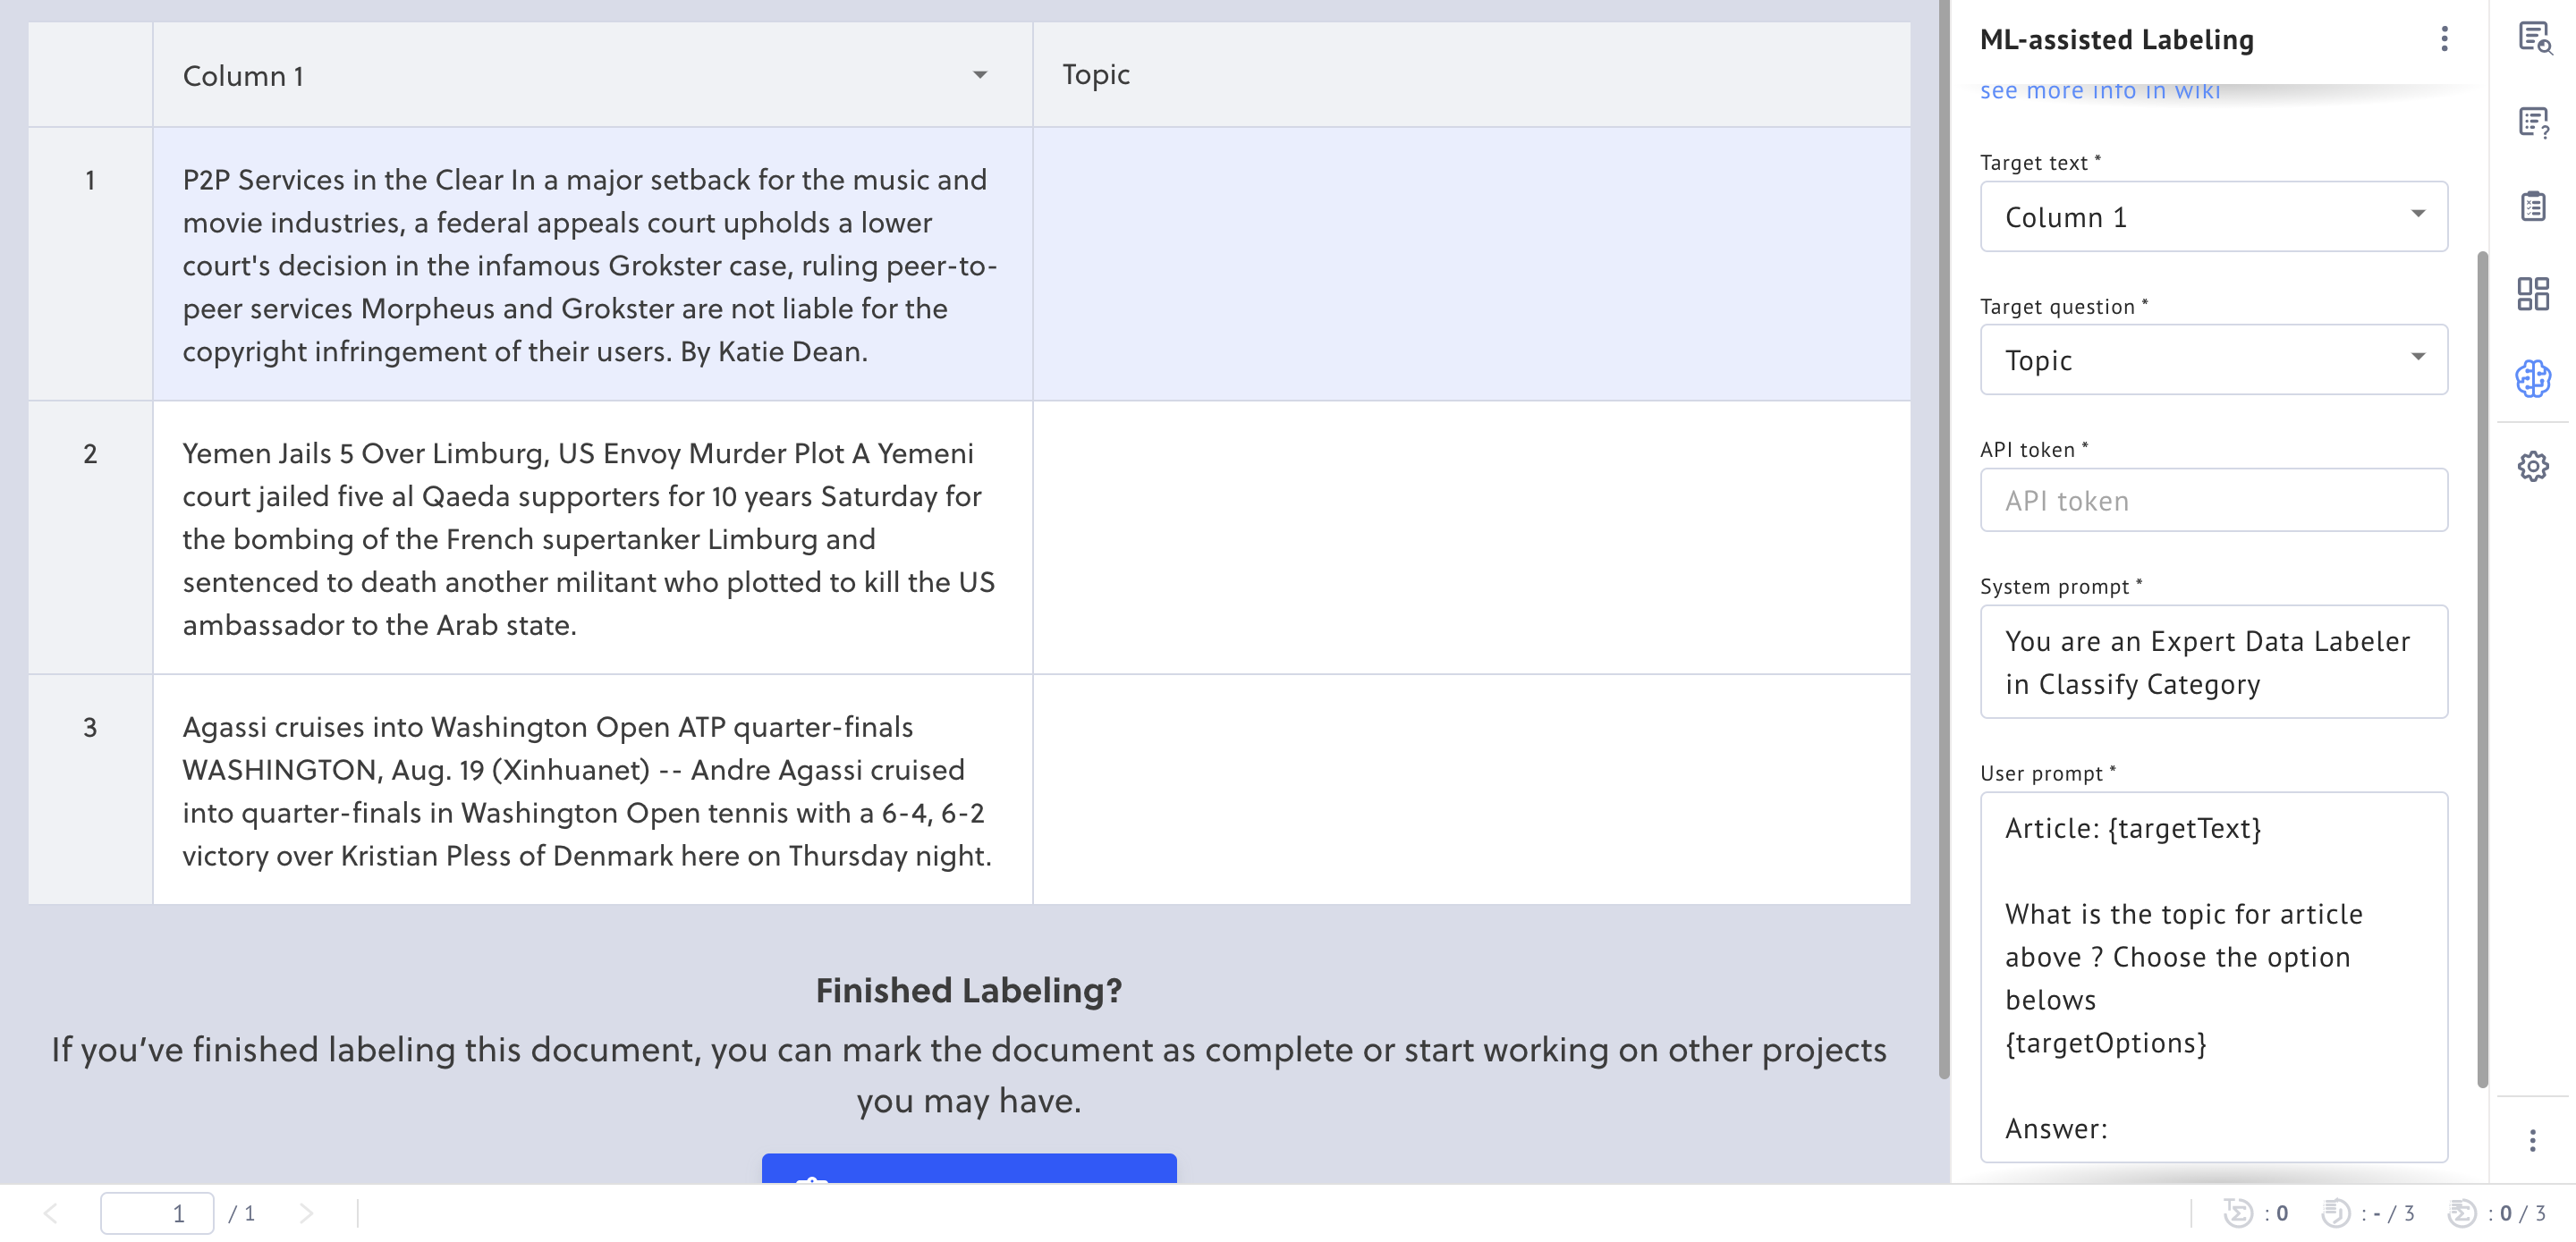
Task: Click the blue button below Finished Labeling
Action: coord(968,1169)
